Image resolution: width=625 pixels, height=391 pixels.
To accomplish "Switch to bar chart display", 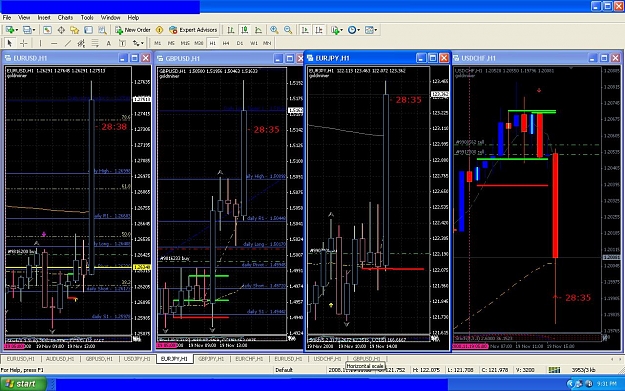I will click(x=231, y=30).
